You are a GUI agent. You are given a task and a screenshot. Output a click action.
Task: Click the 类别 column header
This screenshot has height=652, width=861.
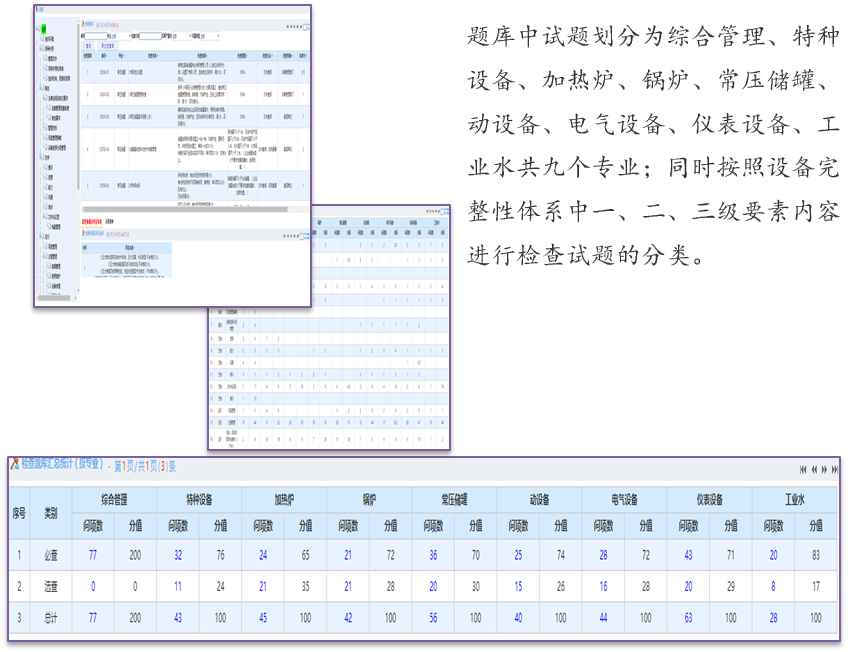click(x=51, y=513)
